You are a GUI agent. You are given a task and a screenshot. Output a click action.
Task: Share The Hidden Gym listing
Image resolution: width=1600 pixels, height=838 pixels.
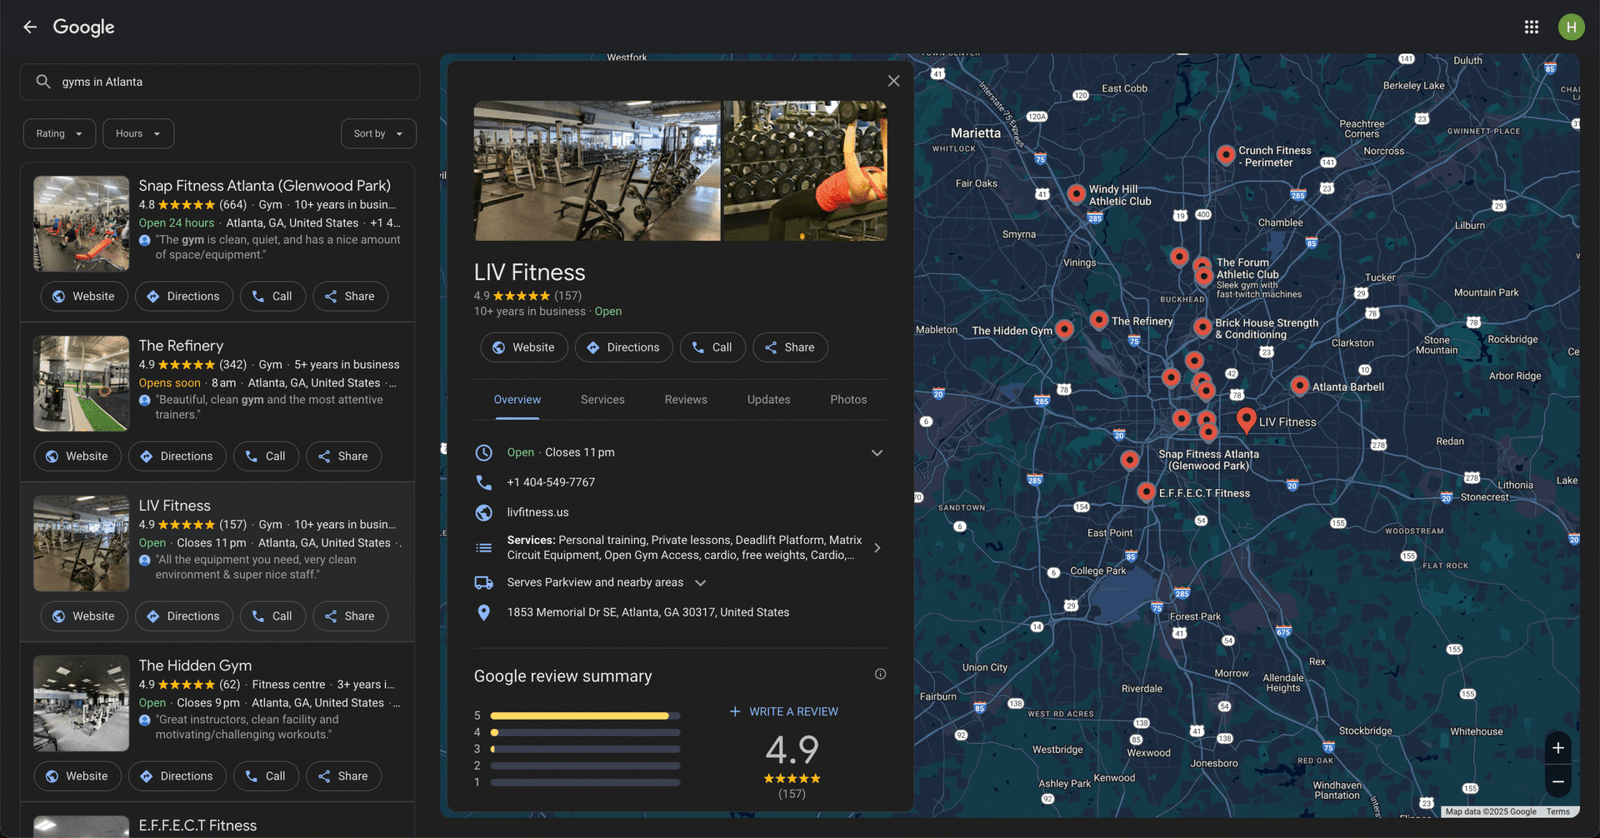click(x=343, y=776)
